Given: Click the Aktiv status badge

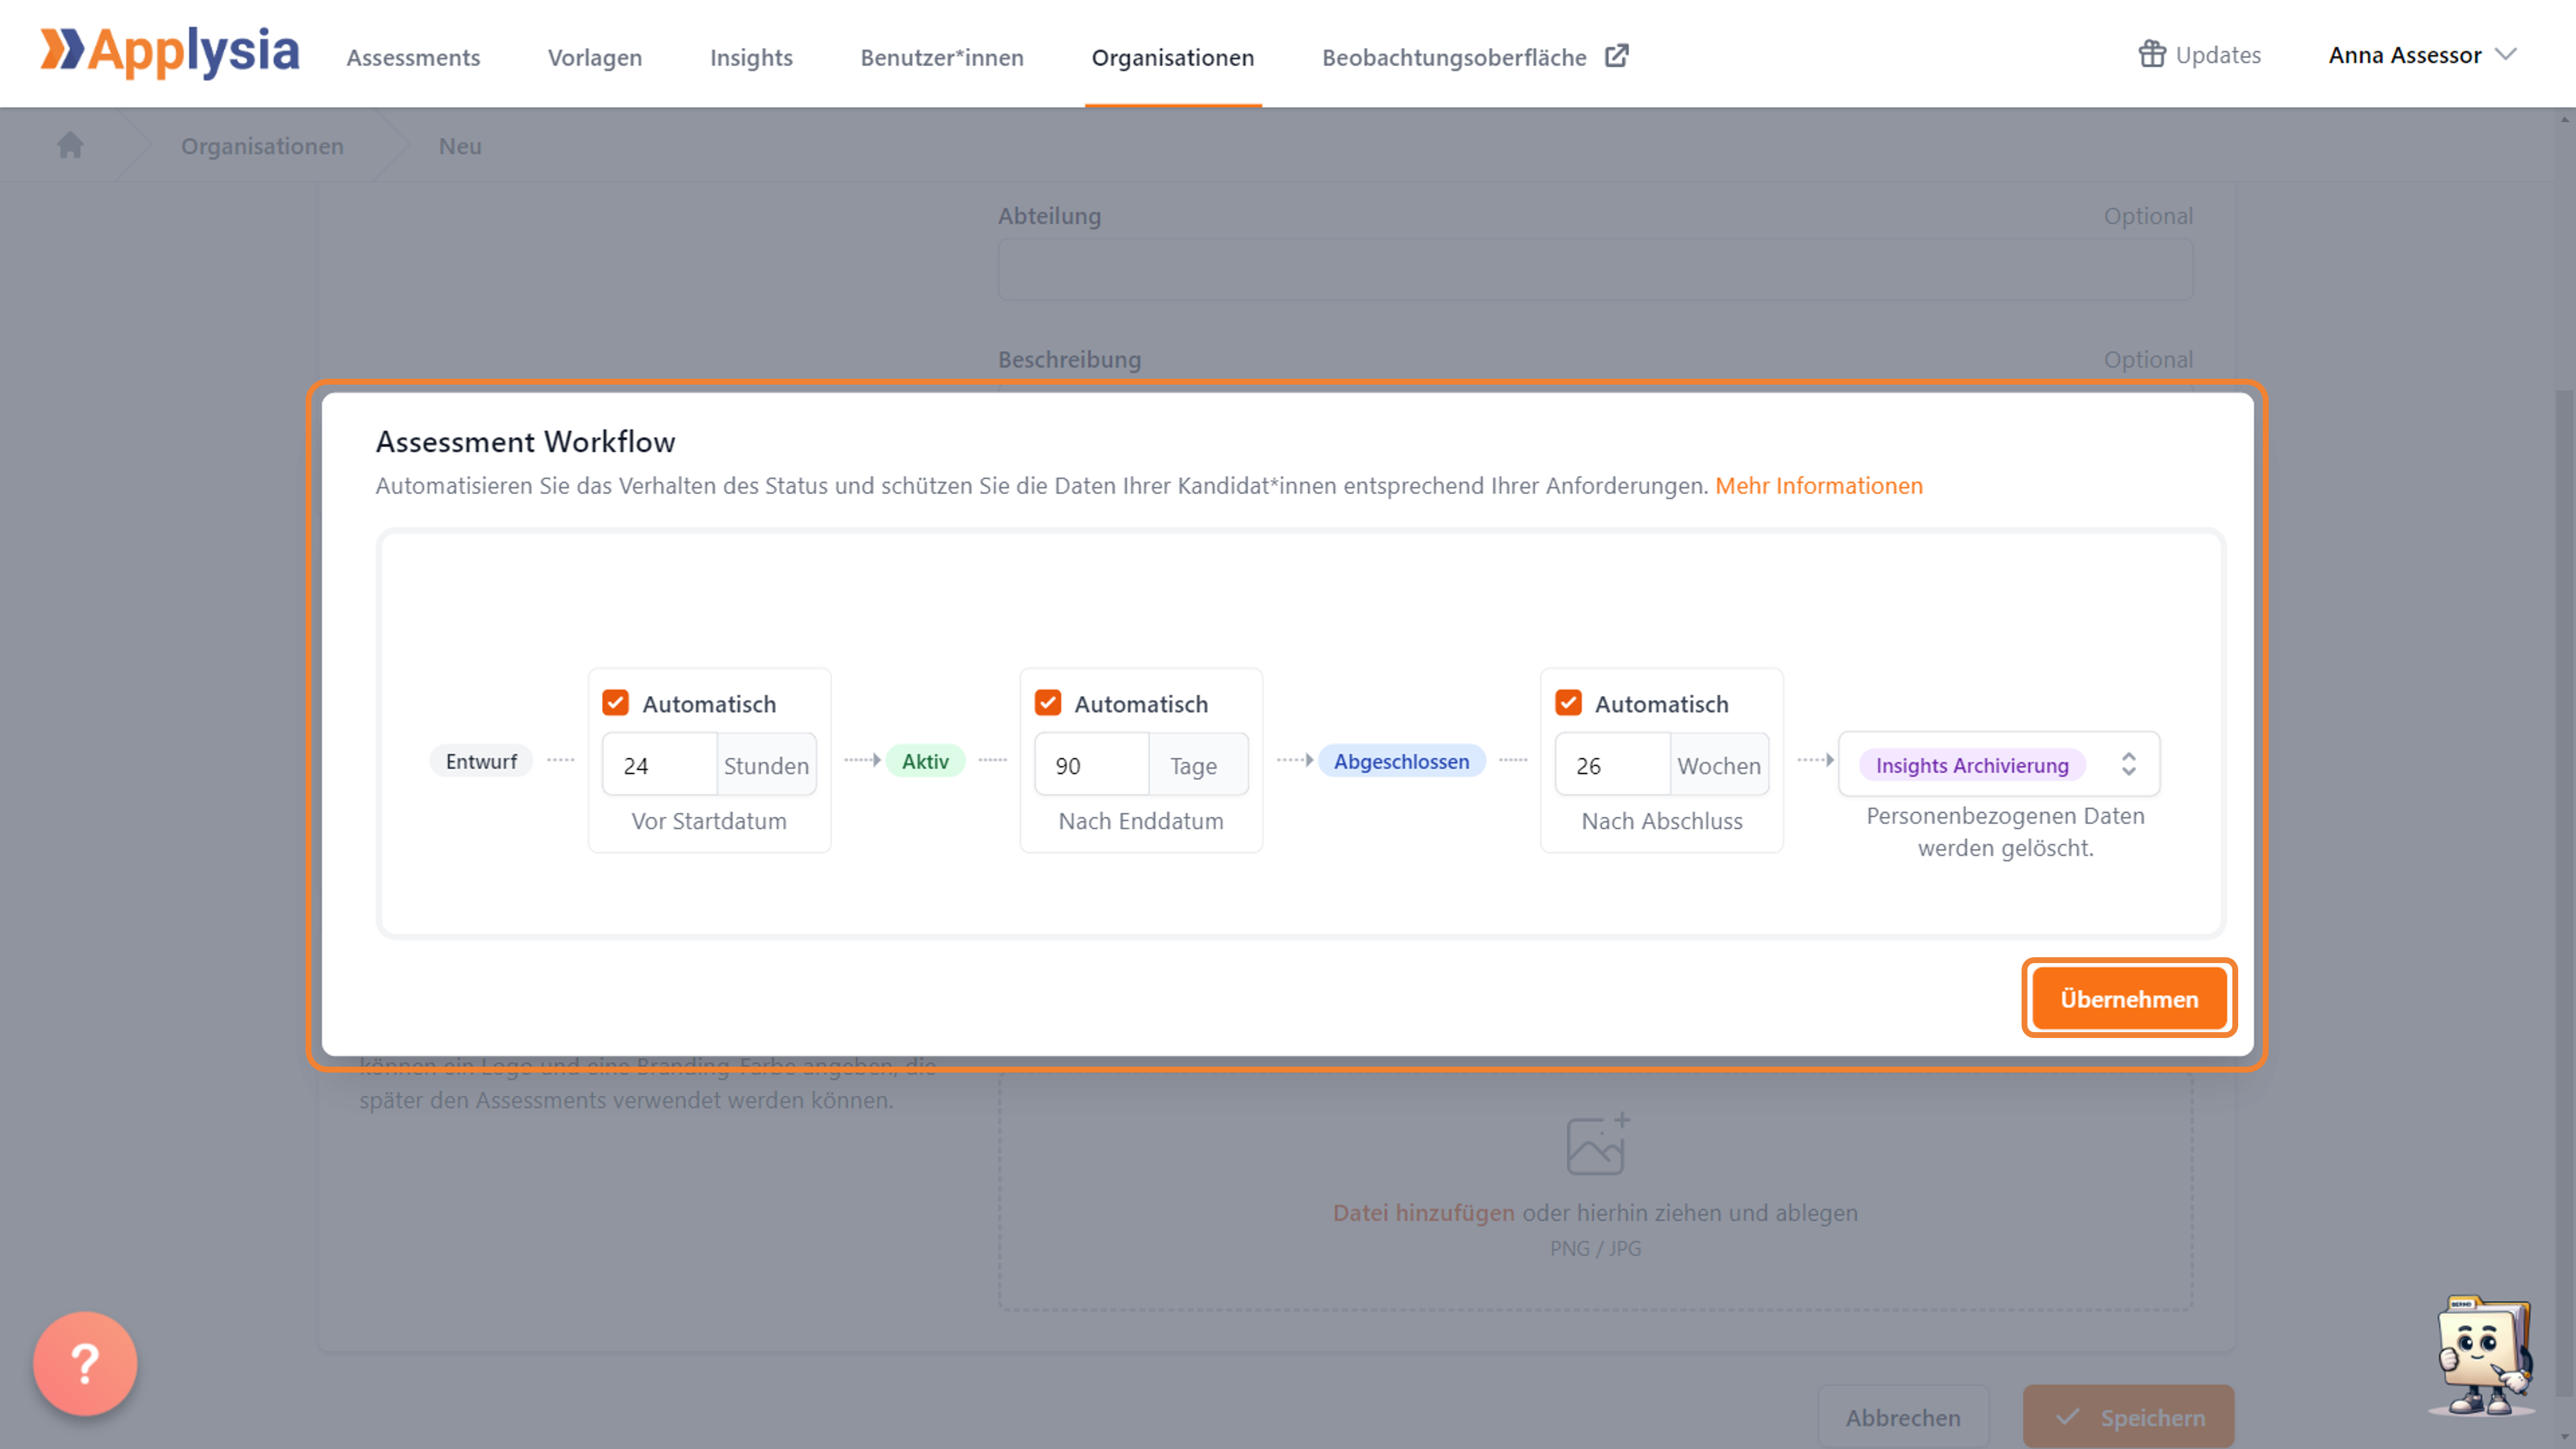Looking at the screenshot, I should (925, 761).
